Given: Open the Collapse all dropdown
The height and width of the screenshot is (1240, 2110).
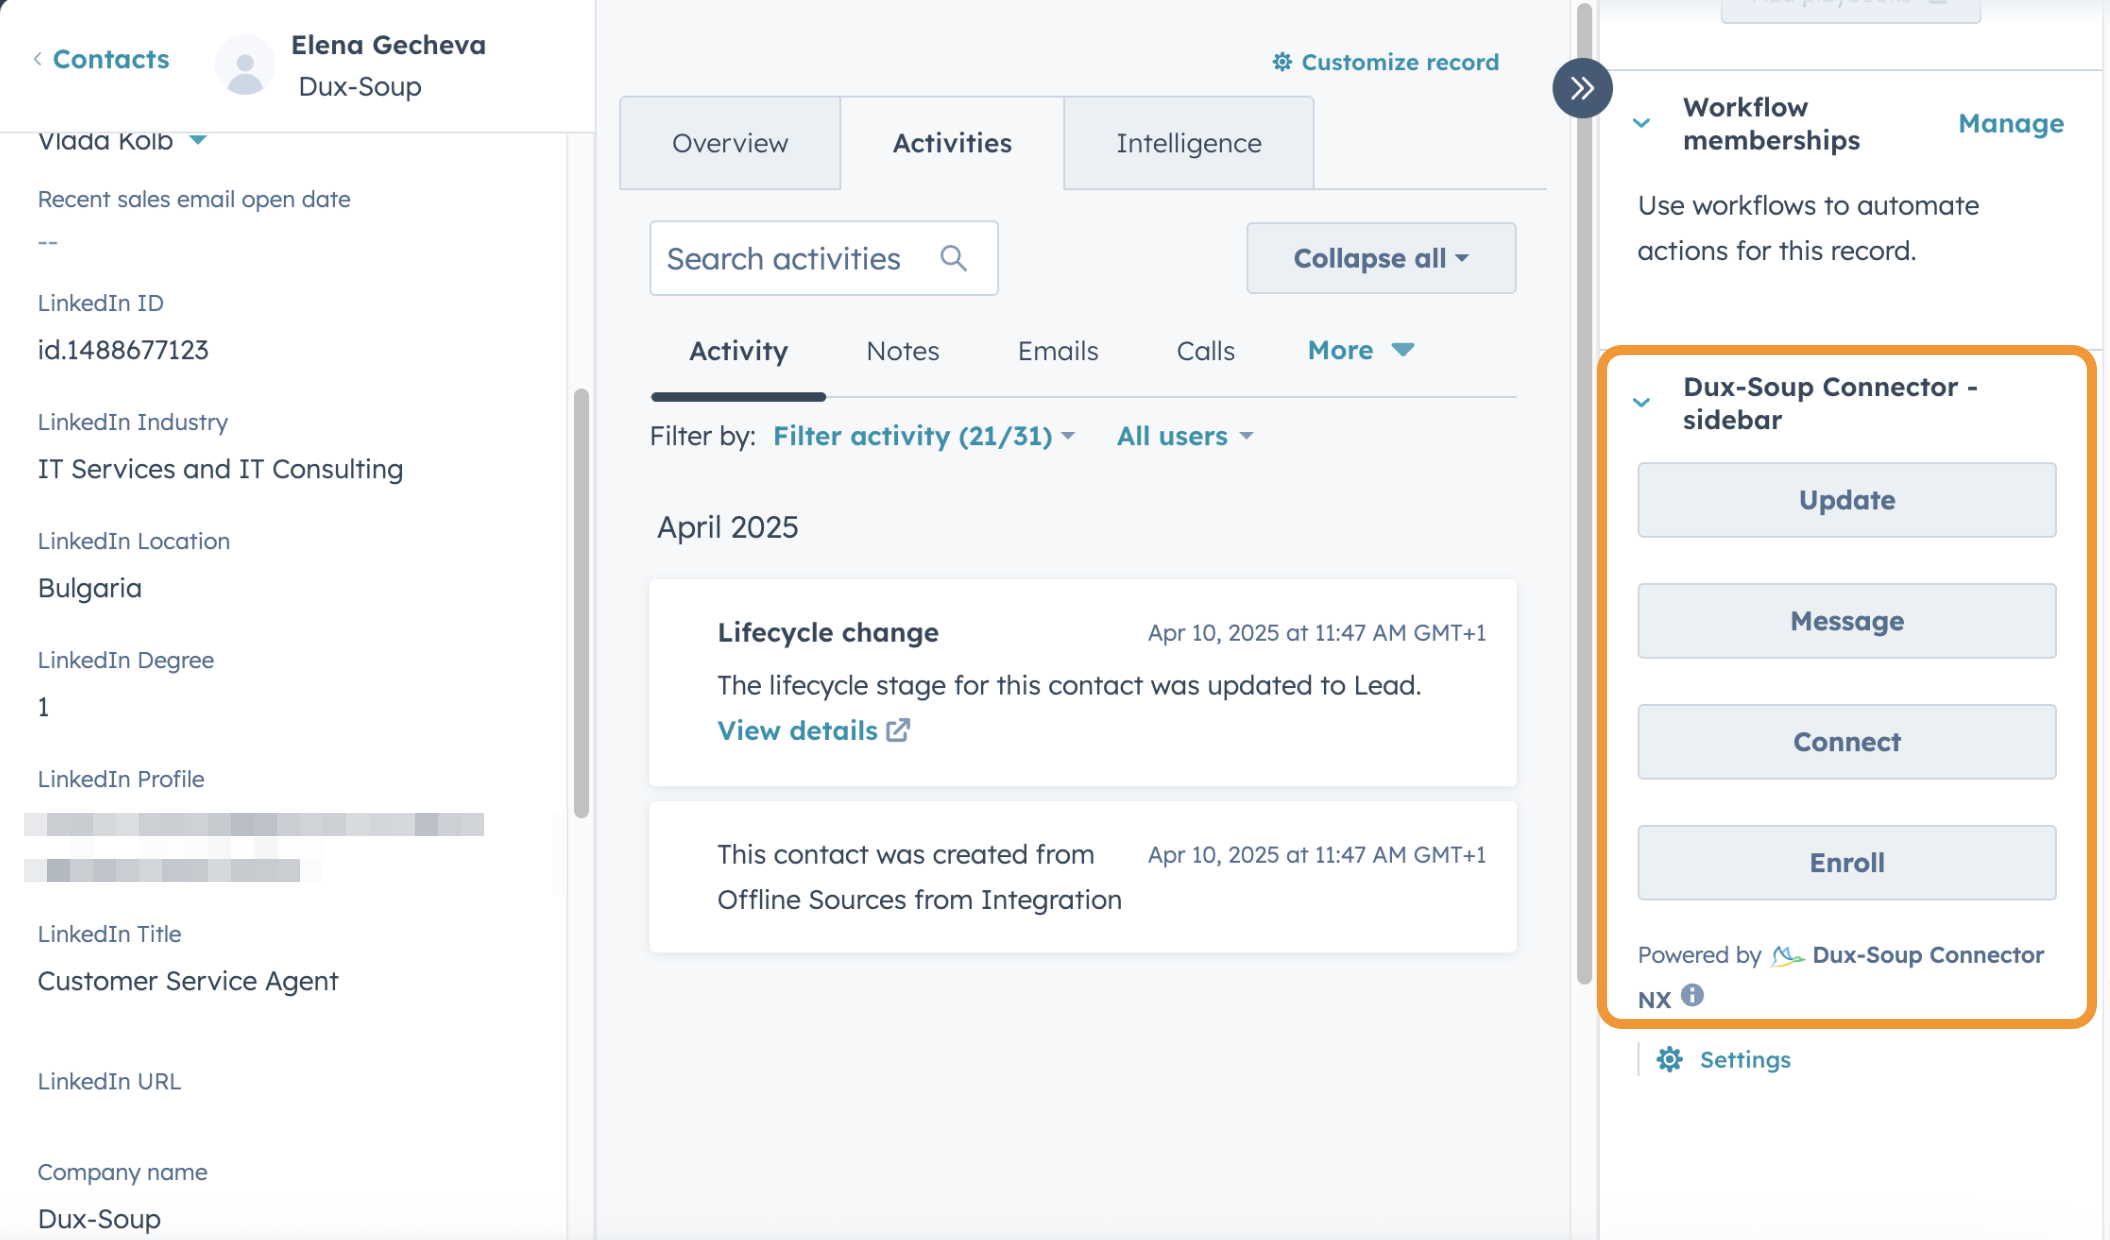Looking at the screenshot, I should tap(1380, 258).
